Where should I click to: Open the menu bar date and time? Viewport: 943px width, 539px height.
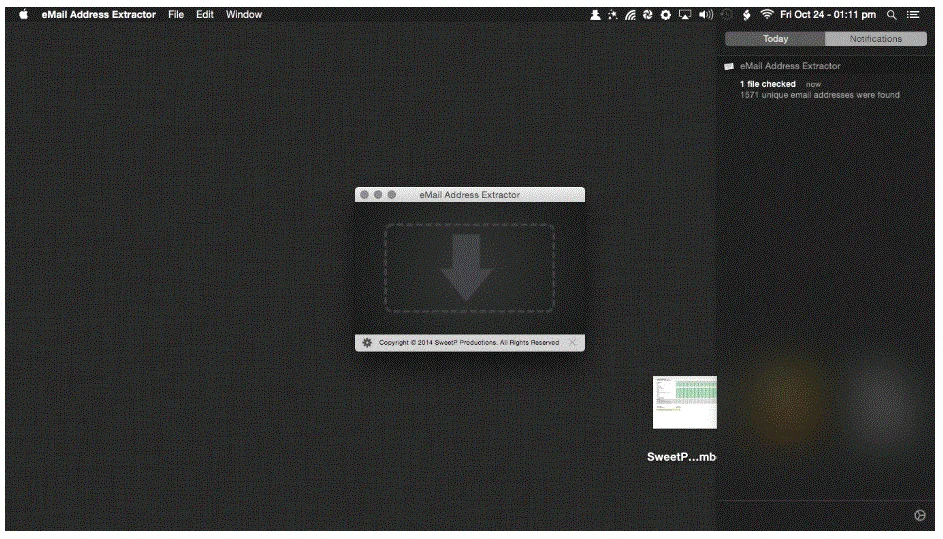828,14
